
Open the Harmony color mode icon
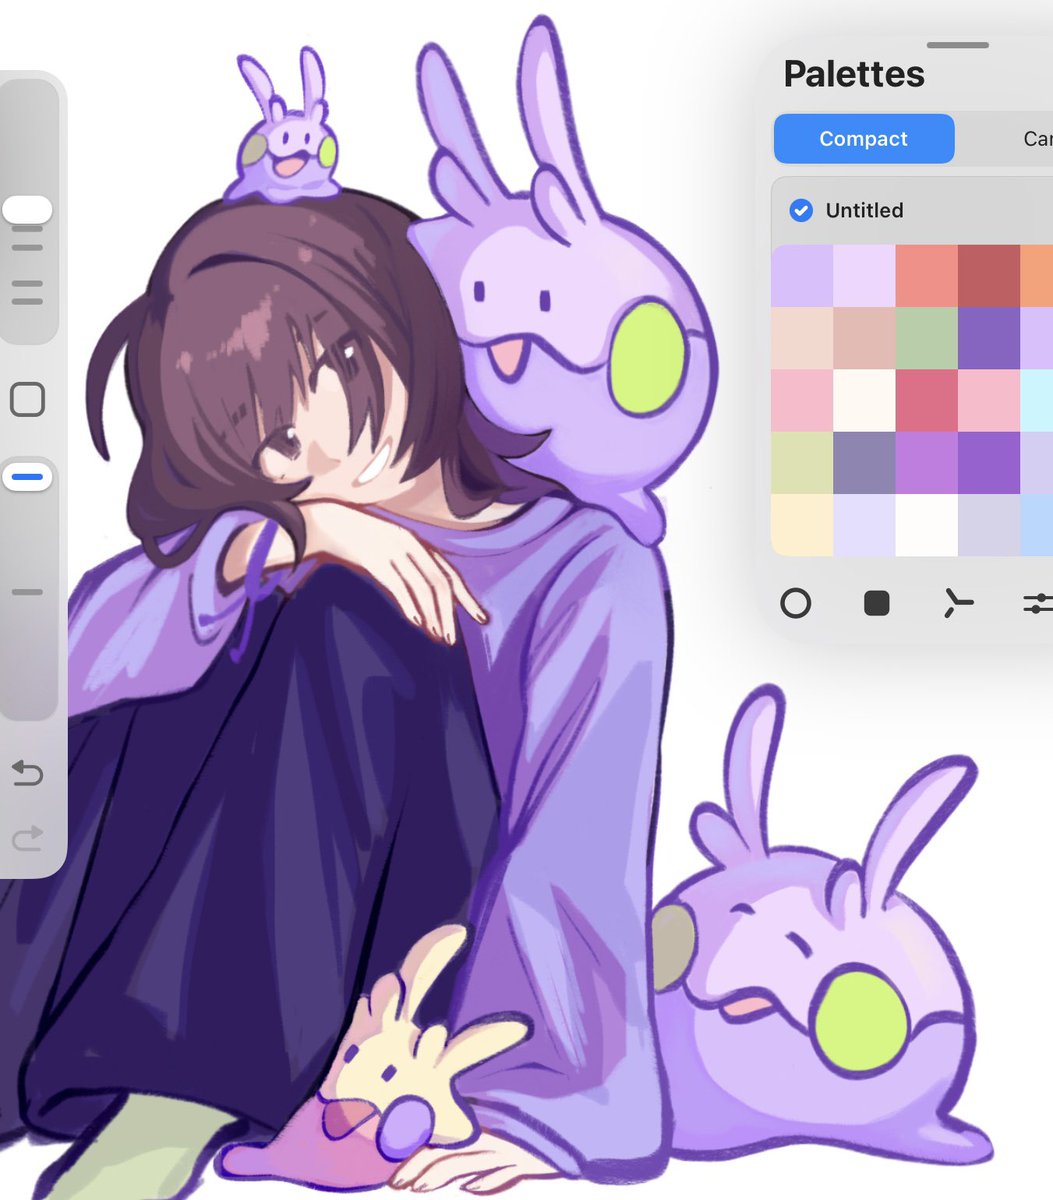tap(958, 603)
